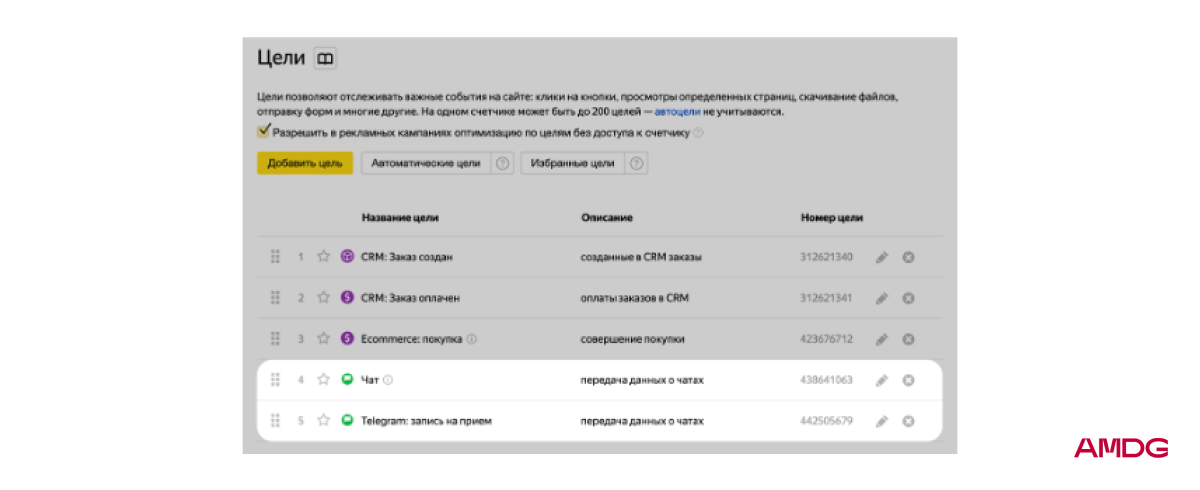This screenshot has height=490, width=1200.
Task: Star the Чат goal as favorite
Action: point(323,380)
